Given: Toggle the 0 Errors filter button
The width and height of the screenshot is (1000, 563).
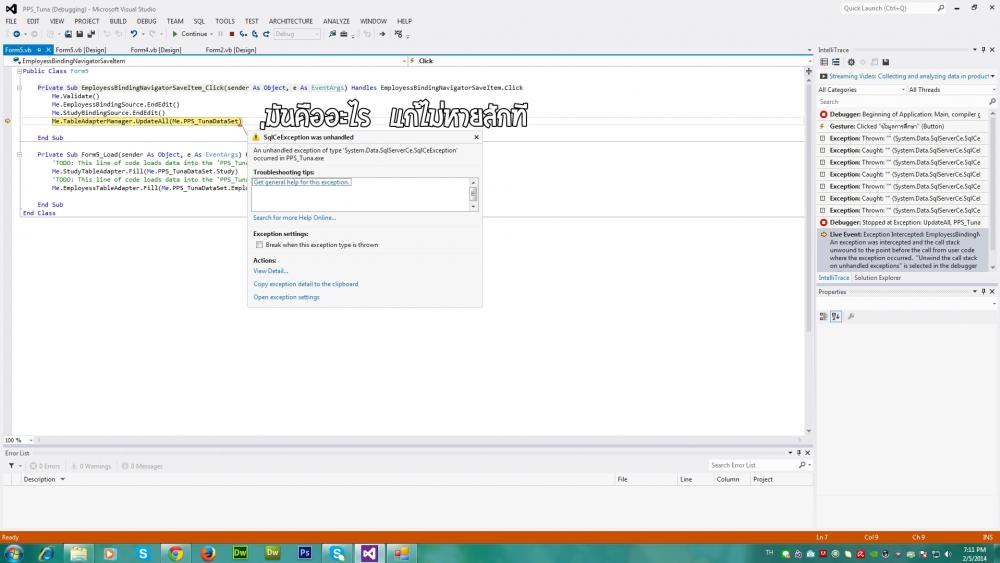Looking at the screenshot, I should [x=47, y=466].
